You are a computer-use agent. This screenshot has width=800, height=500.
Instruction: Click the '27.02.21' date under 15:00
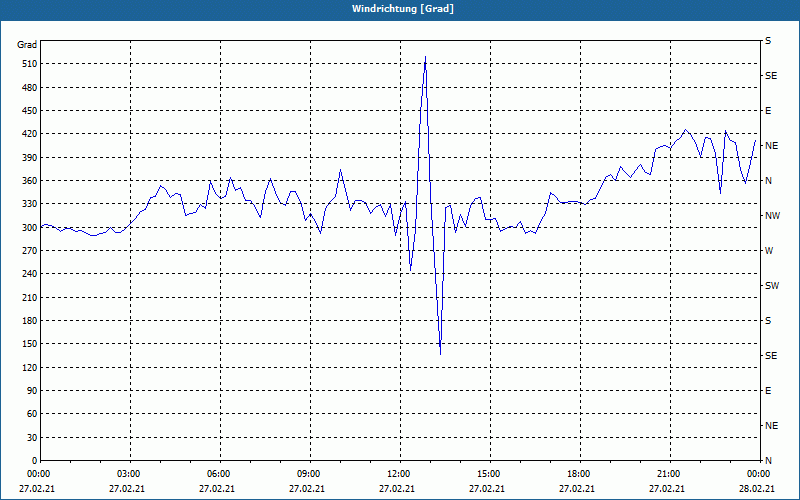pyautogui.click(x=487, y=489)
